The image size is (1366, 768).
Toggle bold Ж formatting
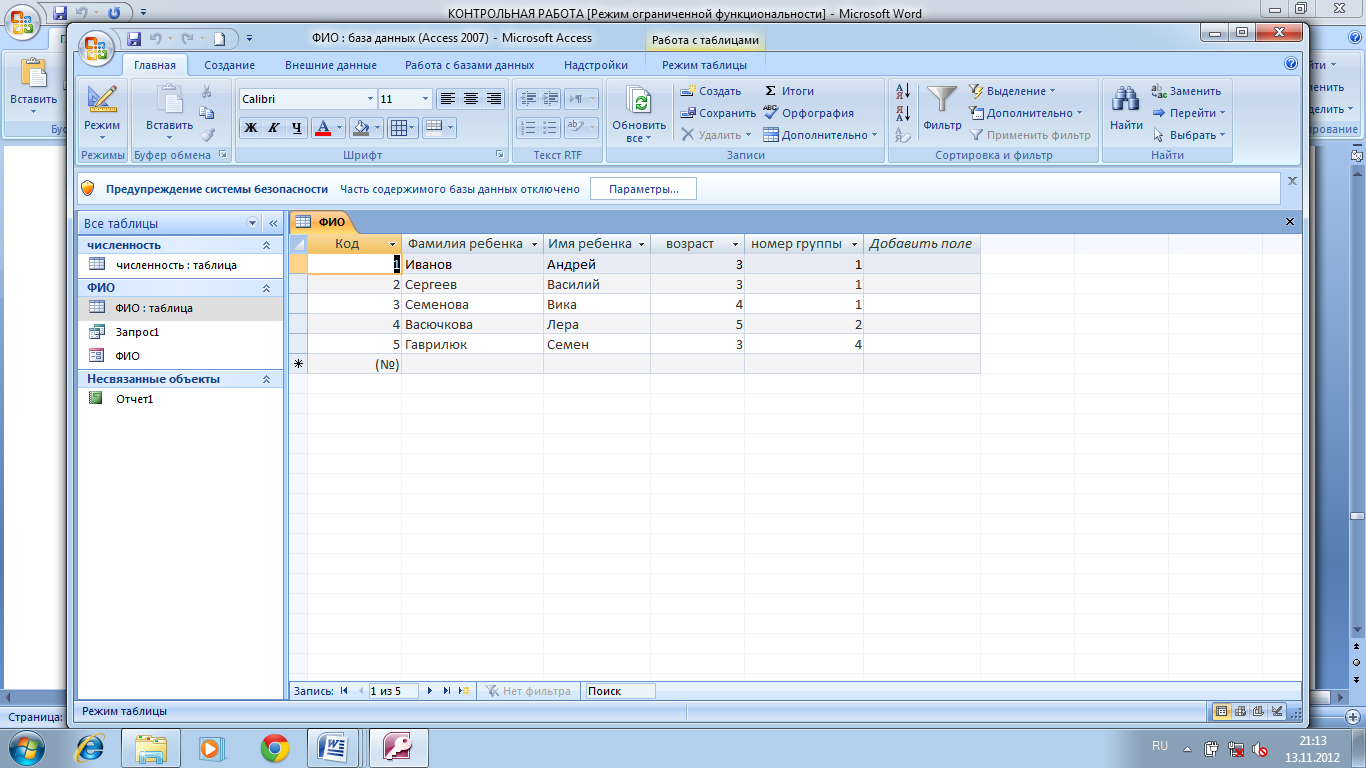pos(250,128)
